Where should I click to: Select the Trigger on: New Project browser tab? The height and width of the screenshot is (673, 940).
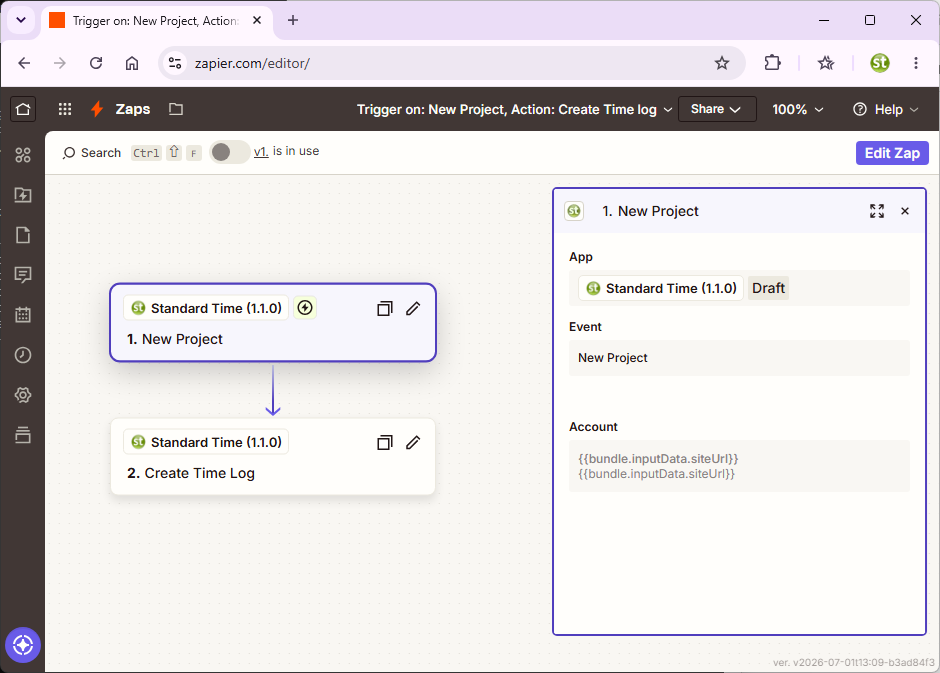tap(155, 21)
